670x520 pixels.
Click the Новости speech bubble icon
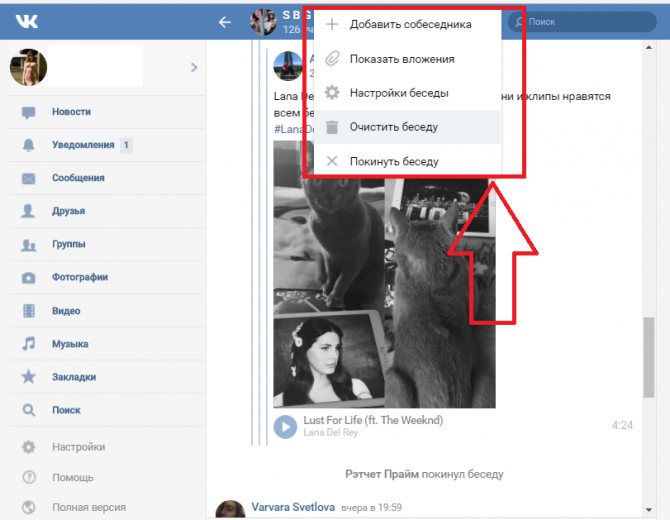pos(29,112)
